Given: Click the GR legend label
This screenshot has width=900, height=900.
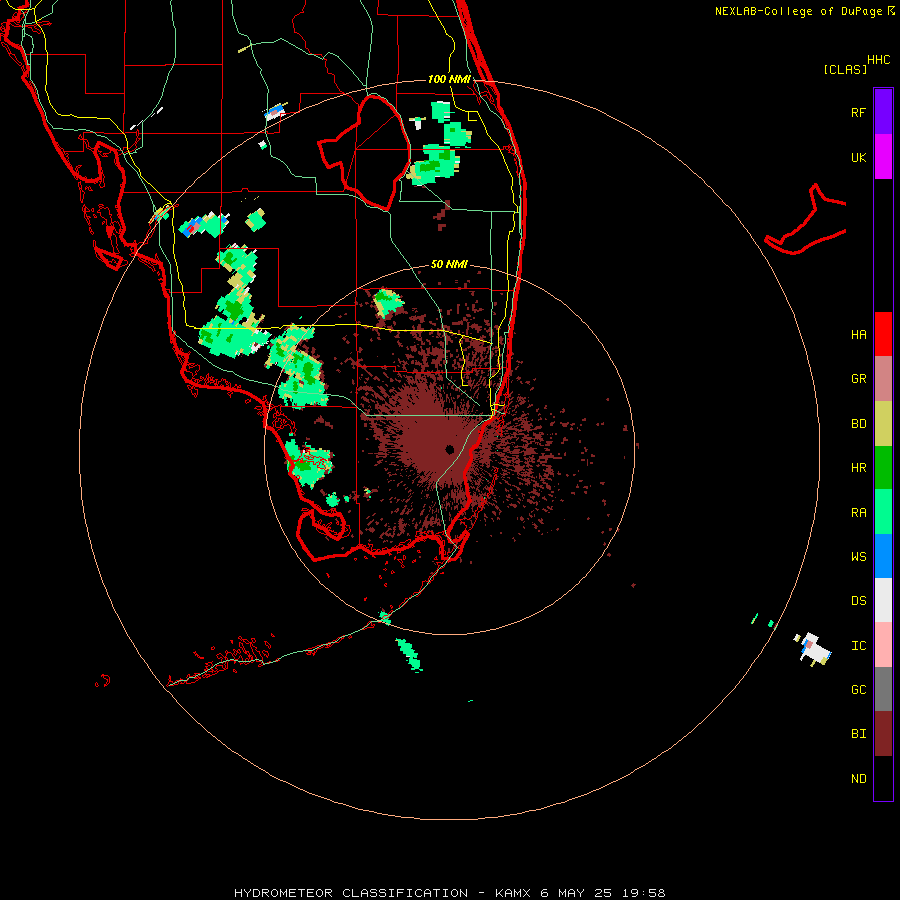Looking at the screenshot, I should tap(858, 379).
